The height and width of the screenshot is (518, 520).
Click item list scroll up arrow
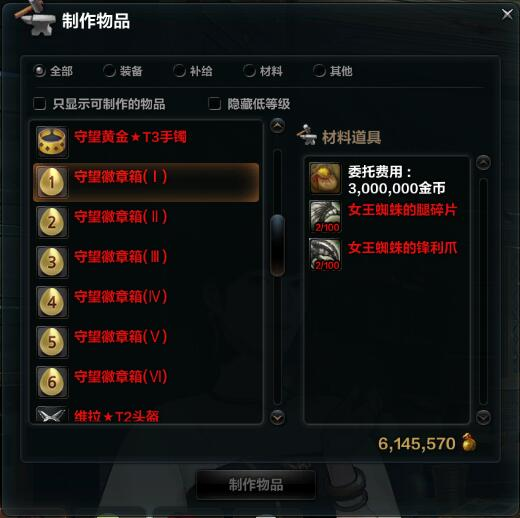tap(277, 126)
